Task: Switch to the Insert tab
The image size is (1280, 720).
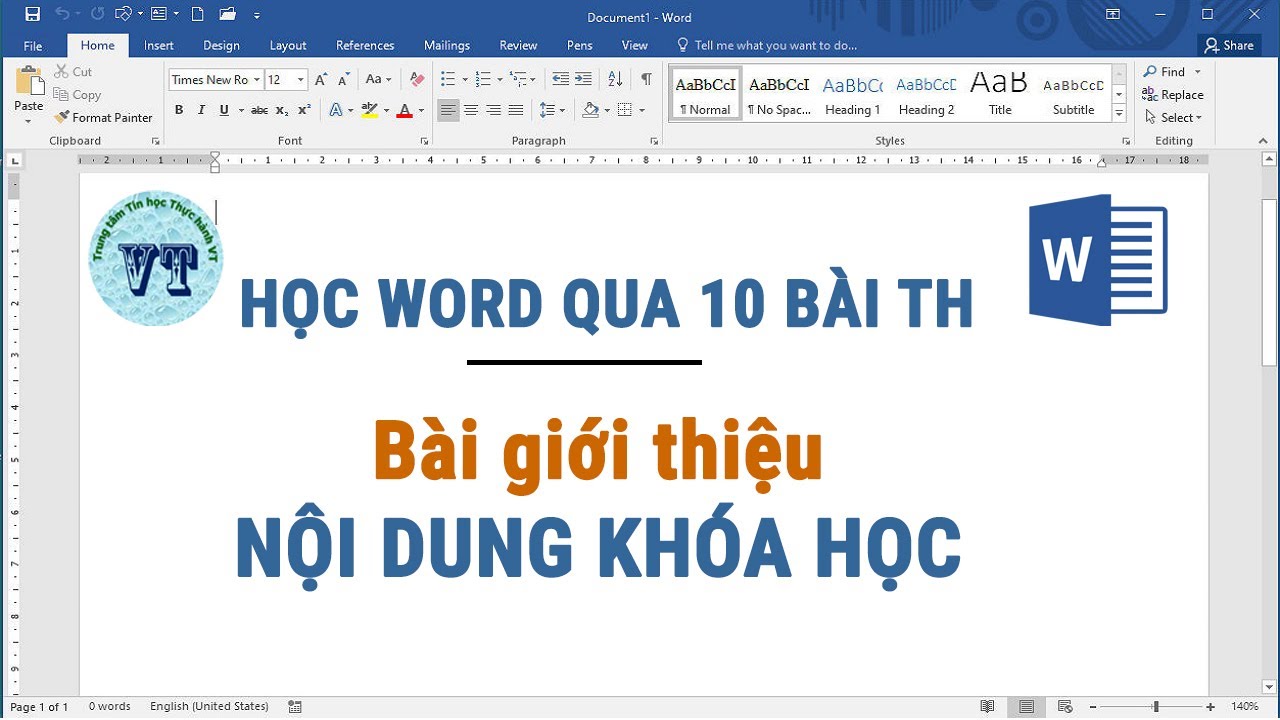Action: coord(158,45)
